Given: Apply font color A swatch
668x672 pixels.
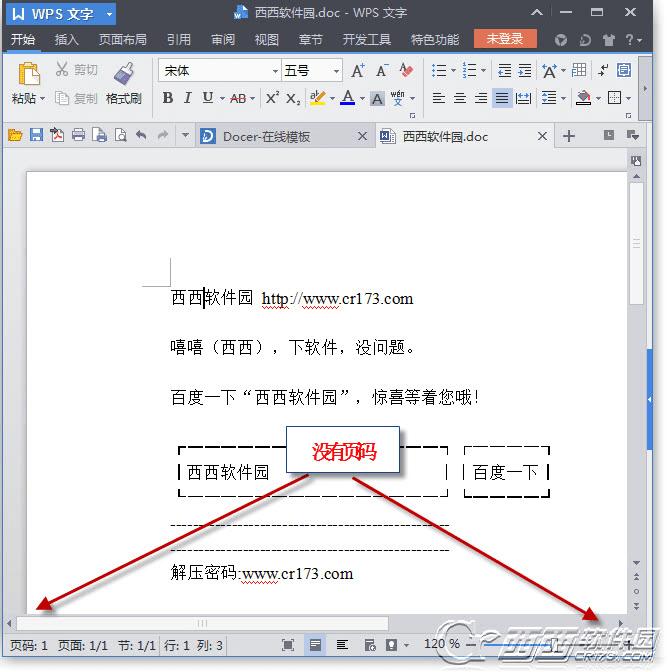Looking at the screenshot, I should click(x=348, y=98).
